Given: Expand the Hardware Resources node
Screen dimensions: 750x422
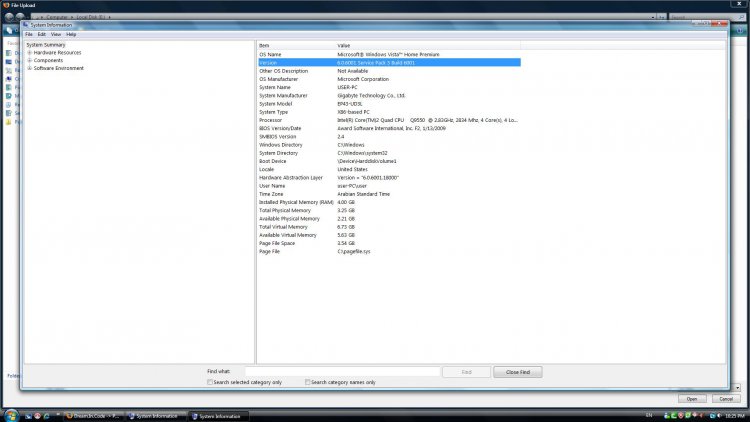Looking at the screenshot, I should [x=30, y=53].
